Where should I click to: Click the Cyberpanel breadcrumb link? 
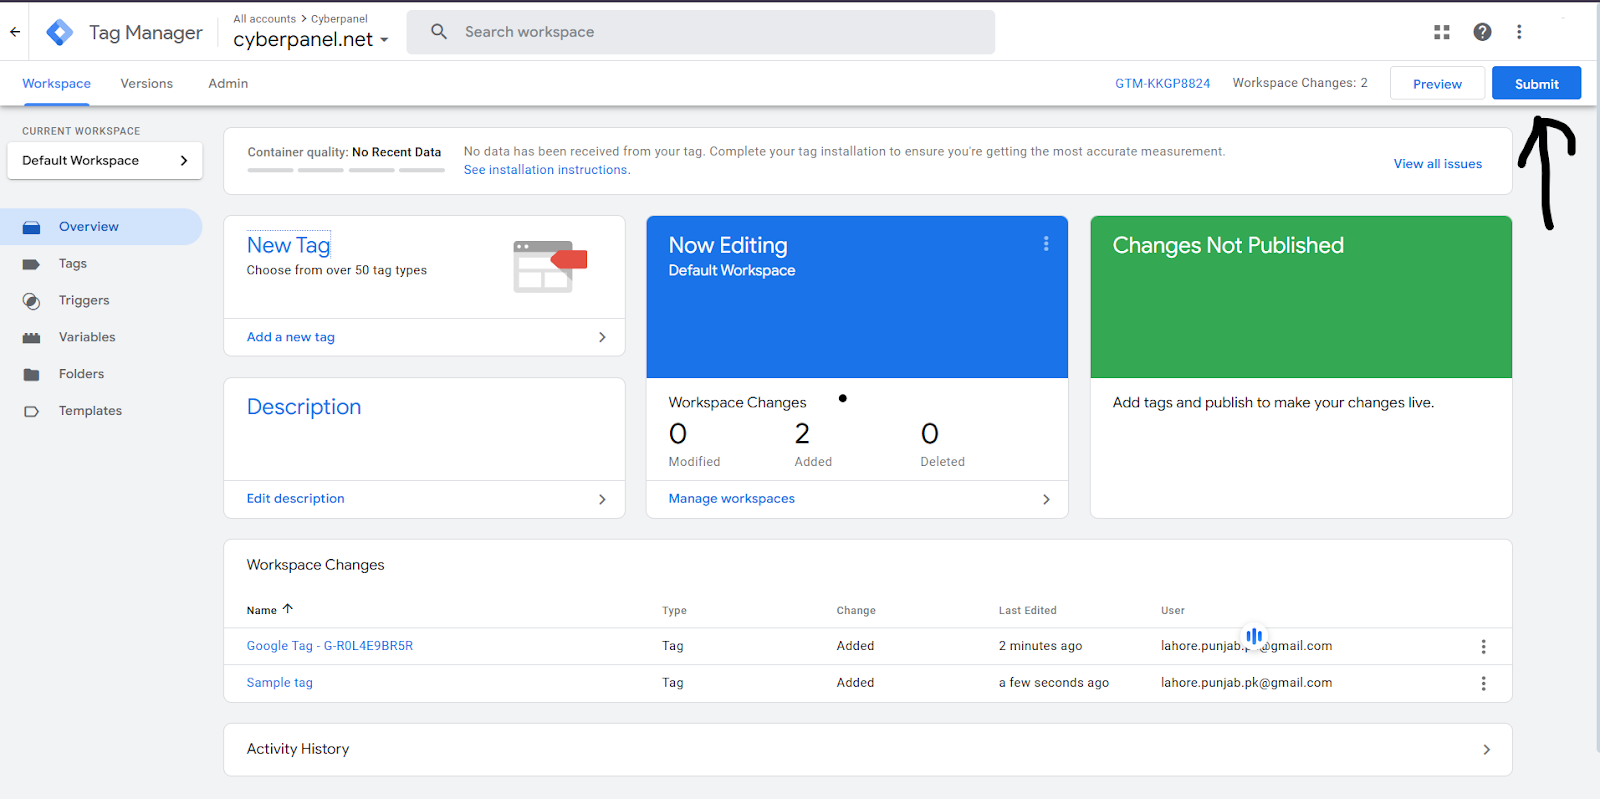(339, 19)
